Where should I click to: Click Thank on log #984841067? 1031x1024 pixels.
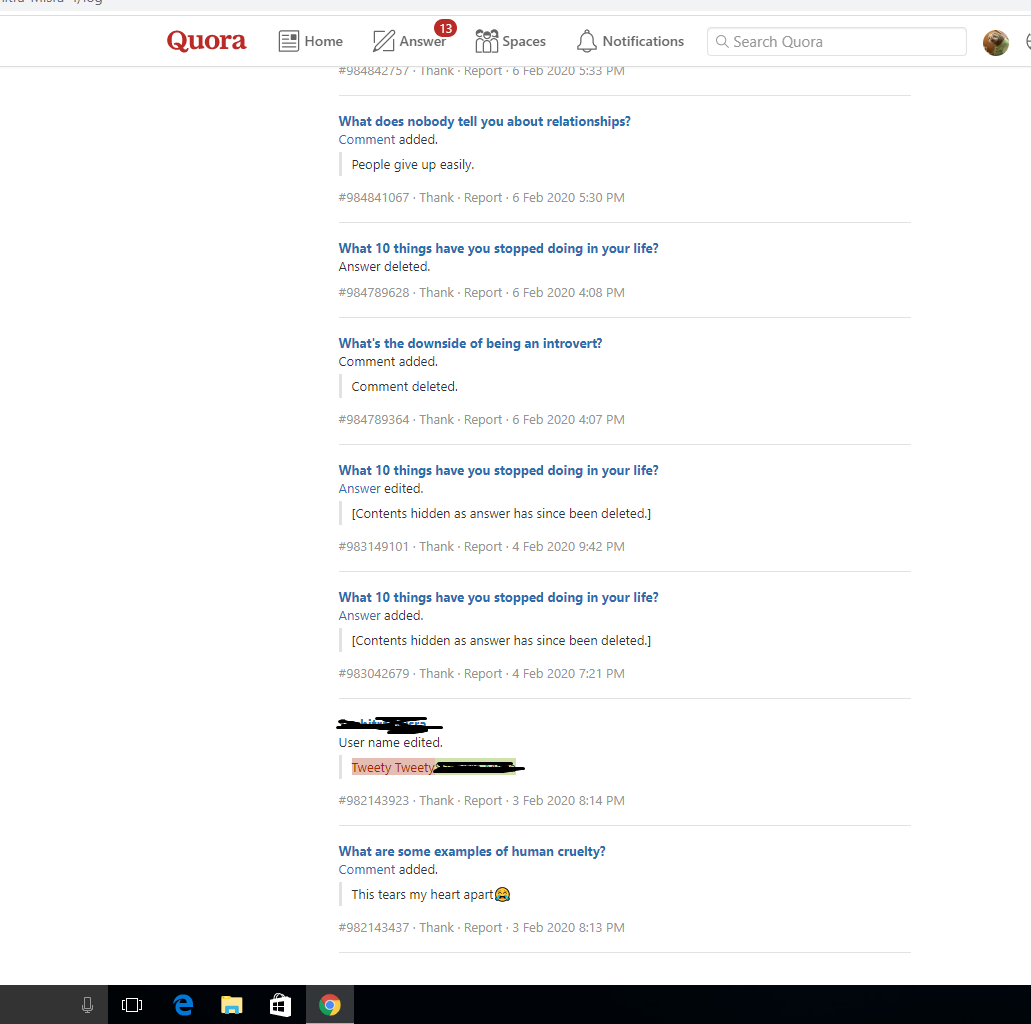pos(437,197)
